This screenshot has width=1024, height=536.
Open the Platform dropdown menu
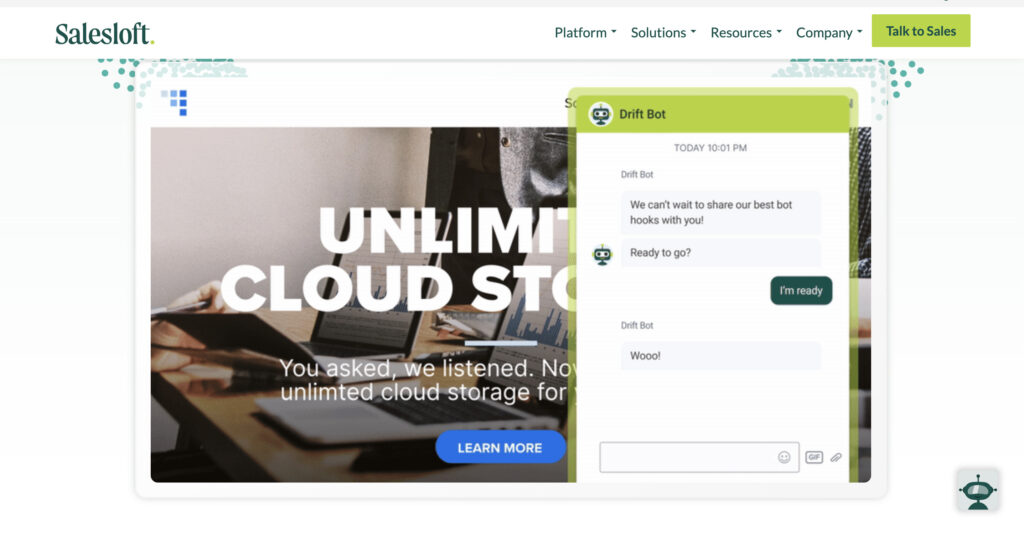point(585,32)
